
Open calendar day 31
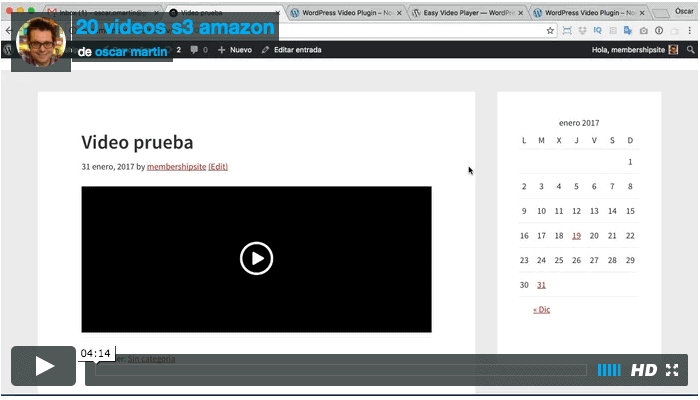[x=541, y=285]
